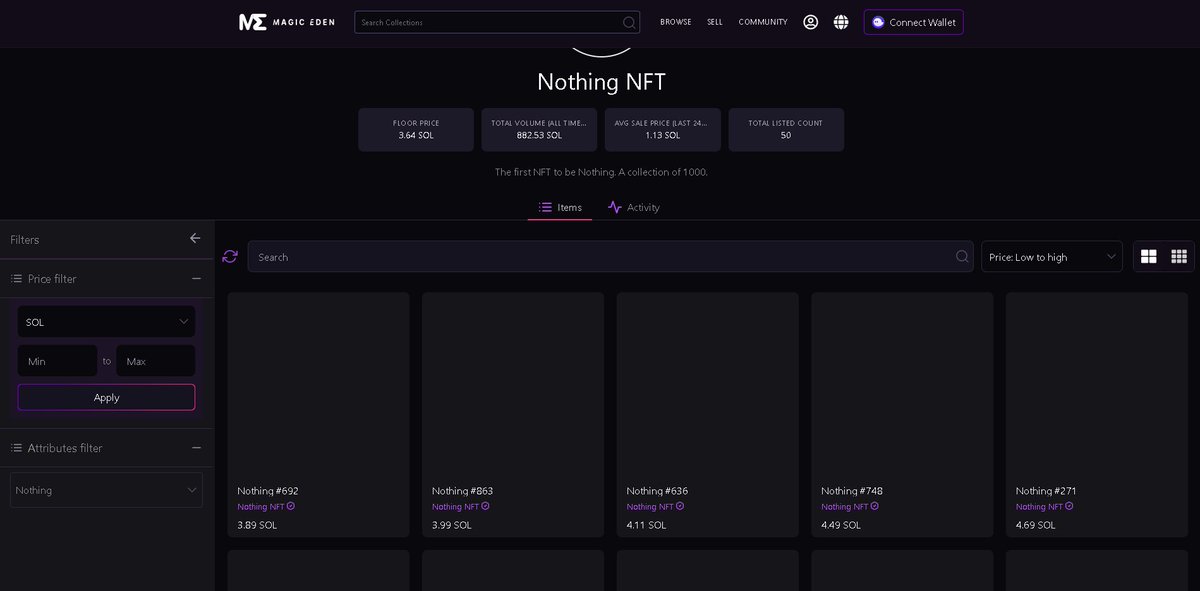This screenshot has width=1200, height=591.
Task: Click the 4.11 SOL price
Action: 647,525
